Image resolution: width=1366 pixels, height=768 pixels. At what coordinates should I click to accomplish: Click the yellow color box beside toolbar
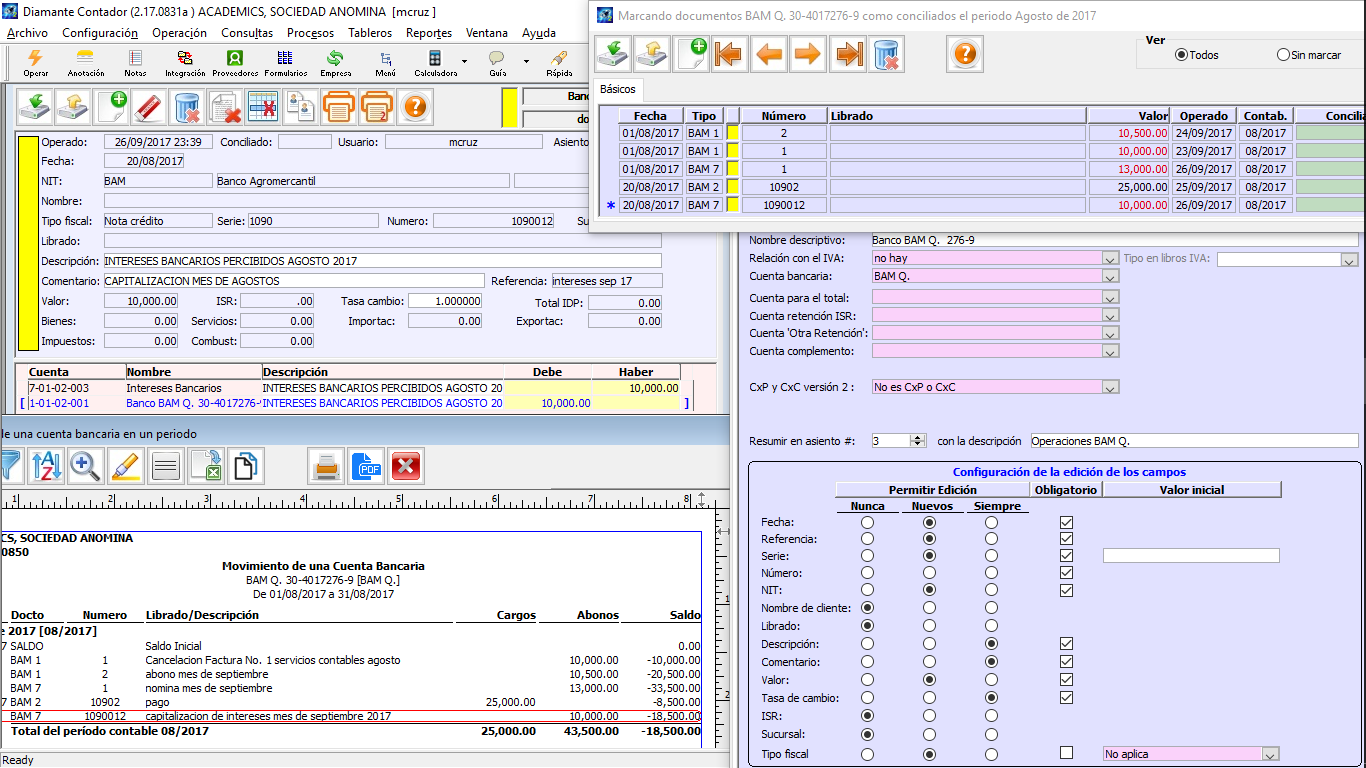tap(509, 106)
